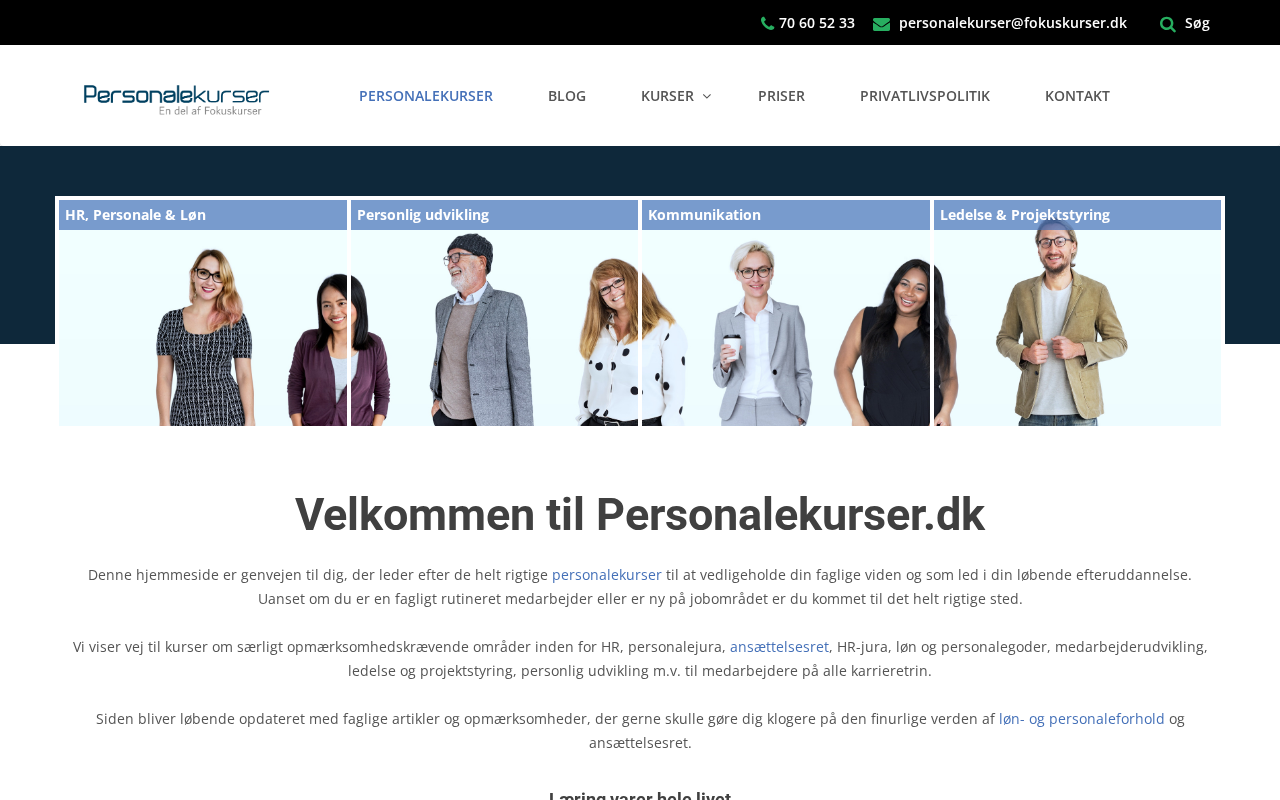
Task: Call phone number 70 60 52 33
Action: tap(817, 23)
